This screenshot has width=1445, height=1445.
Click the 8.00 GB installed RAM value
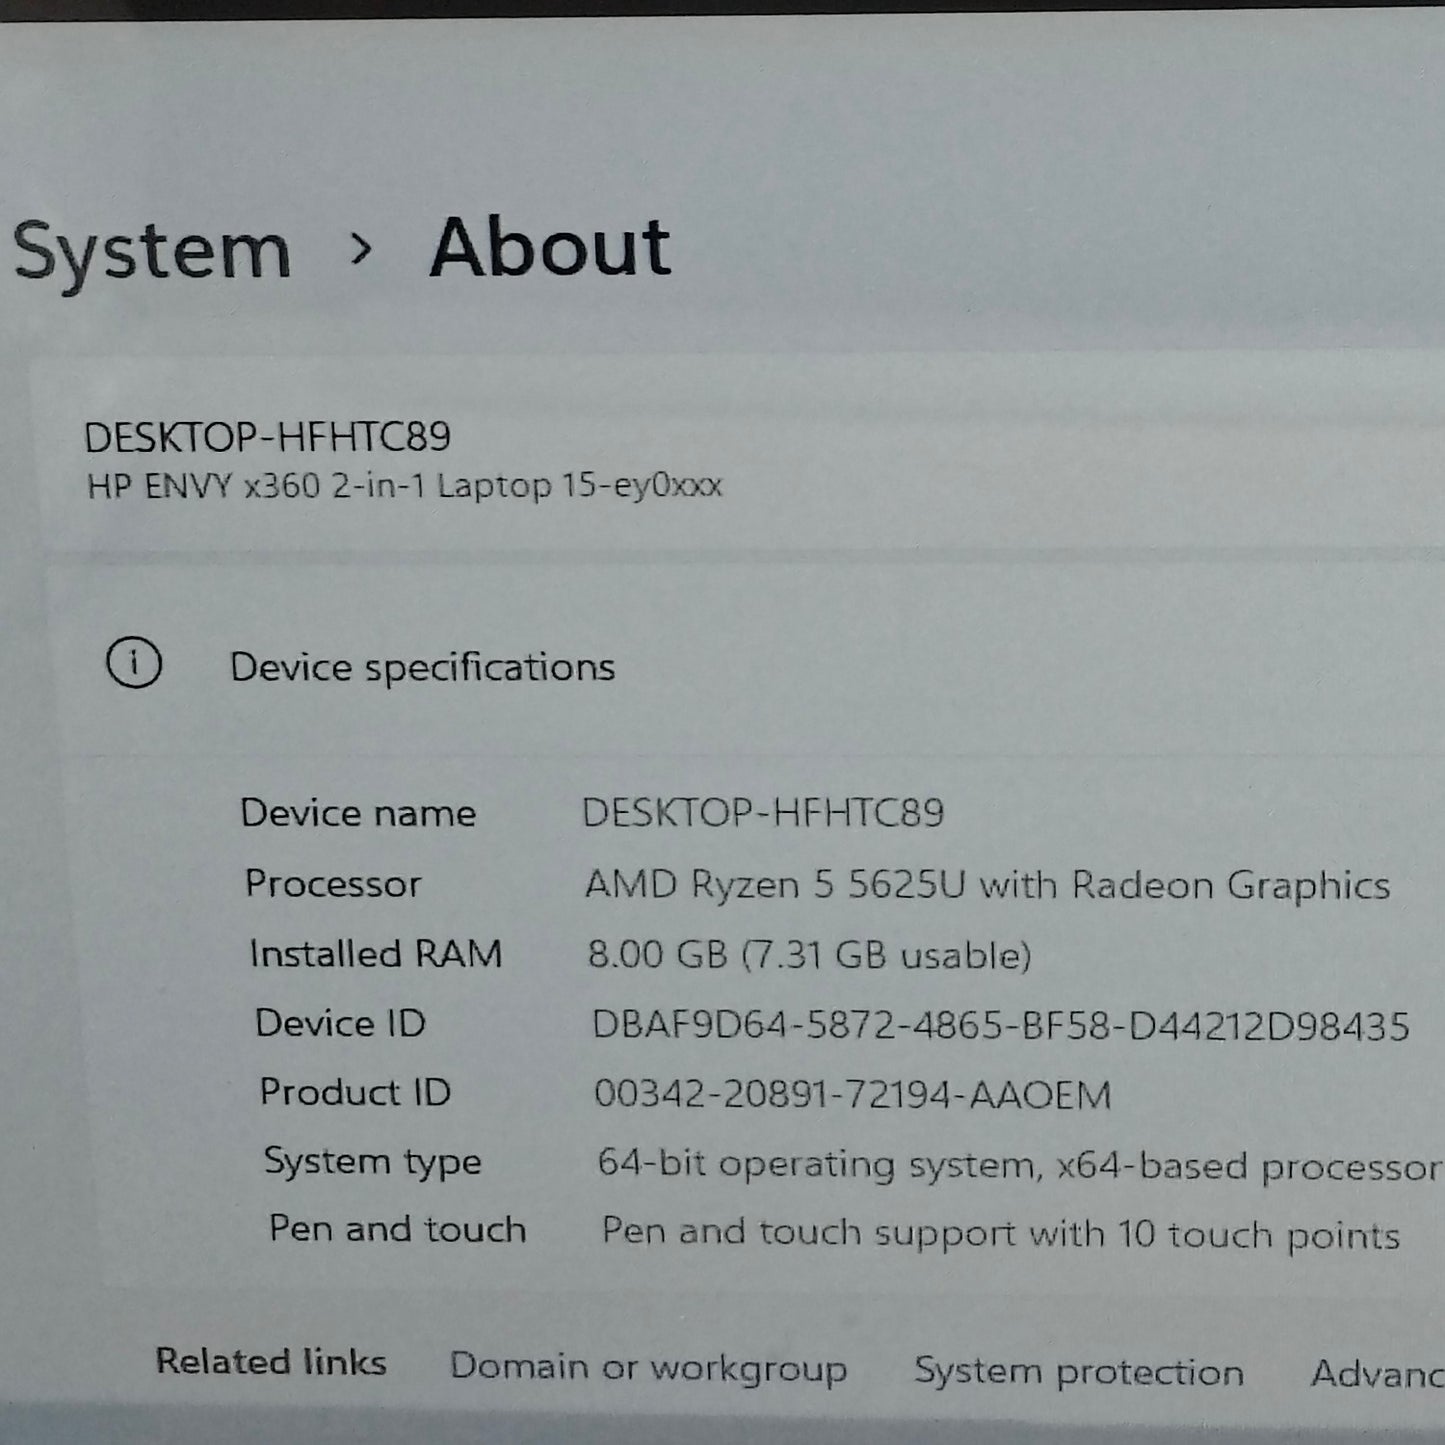point(809,955)
